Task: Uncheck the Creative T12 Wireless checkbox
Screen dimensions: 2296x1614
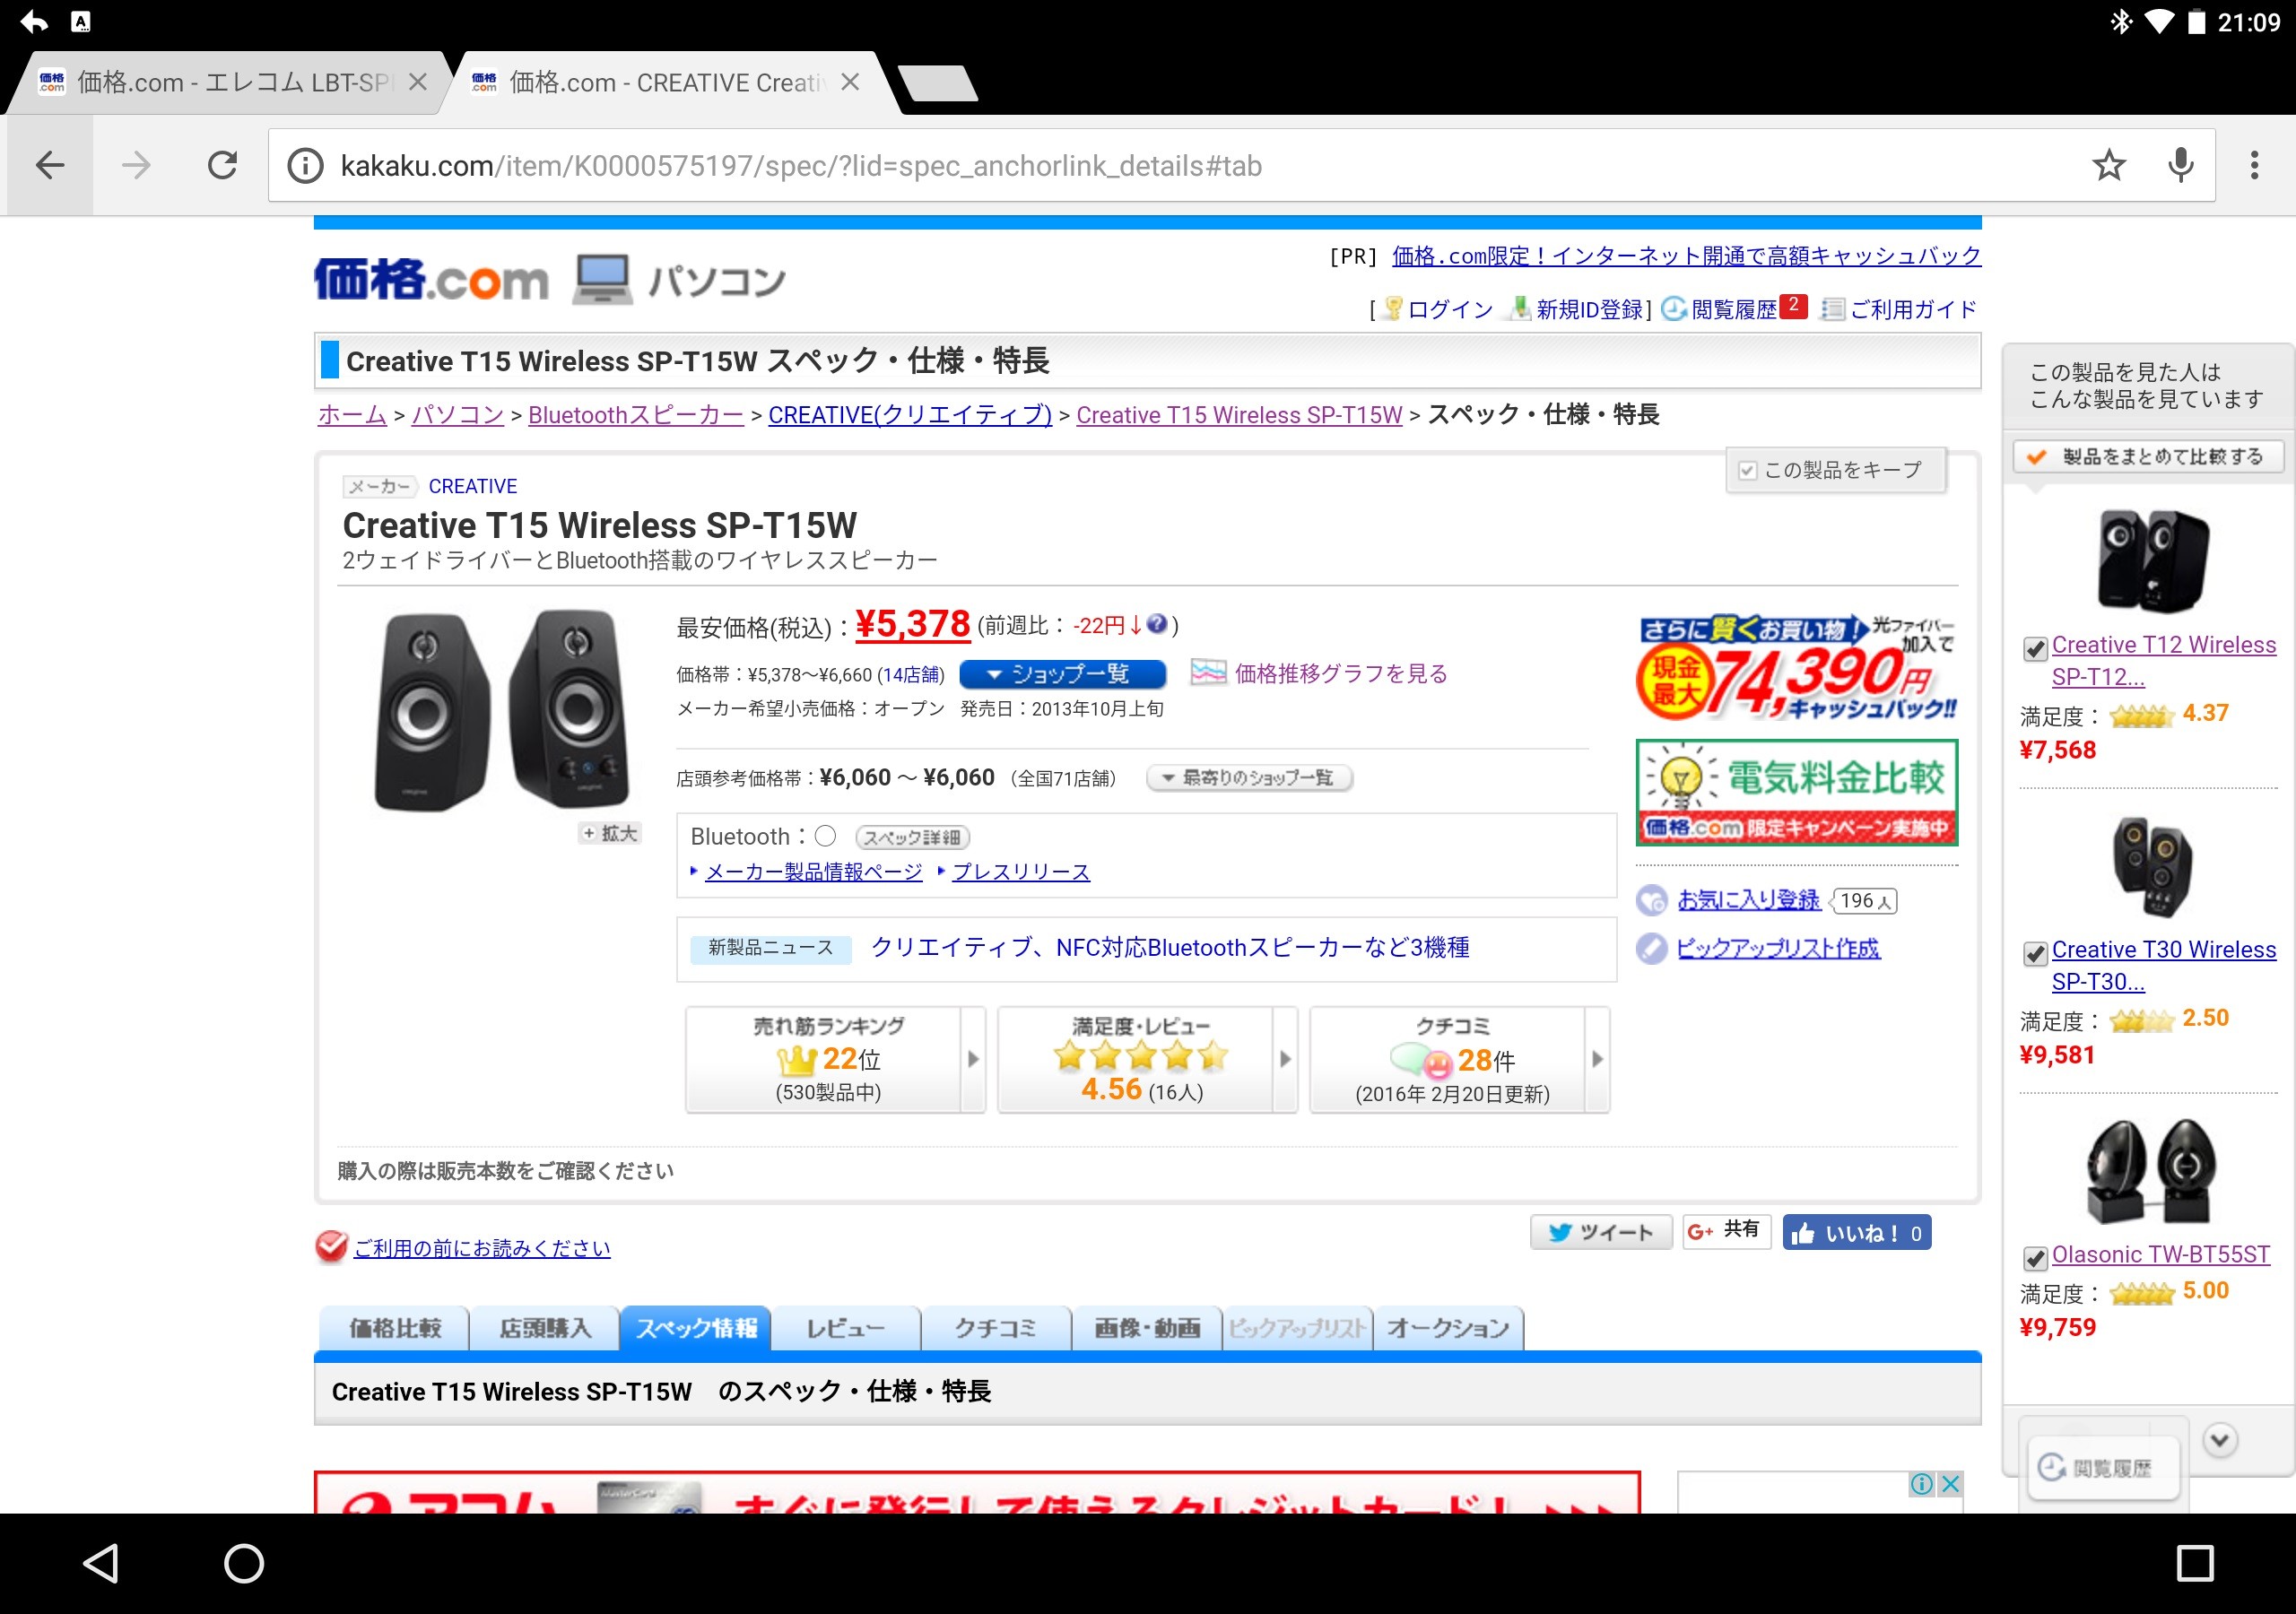Action: tap(2034, 649)
